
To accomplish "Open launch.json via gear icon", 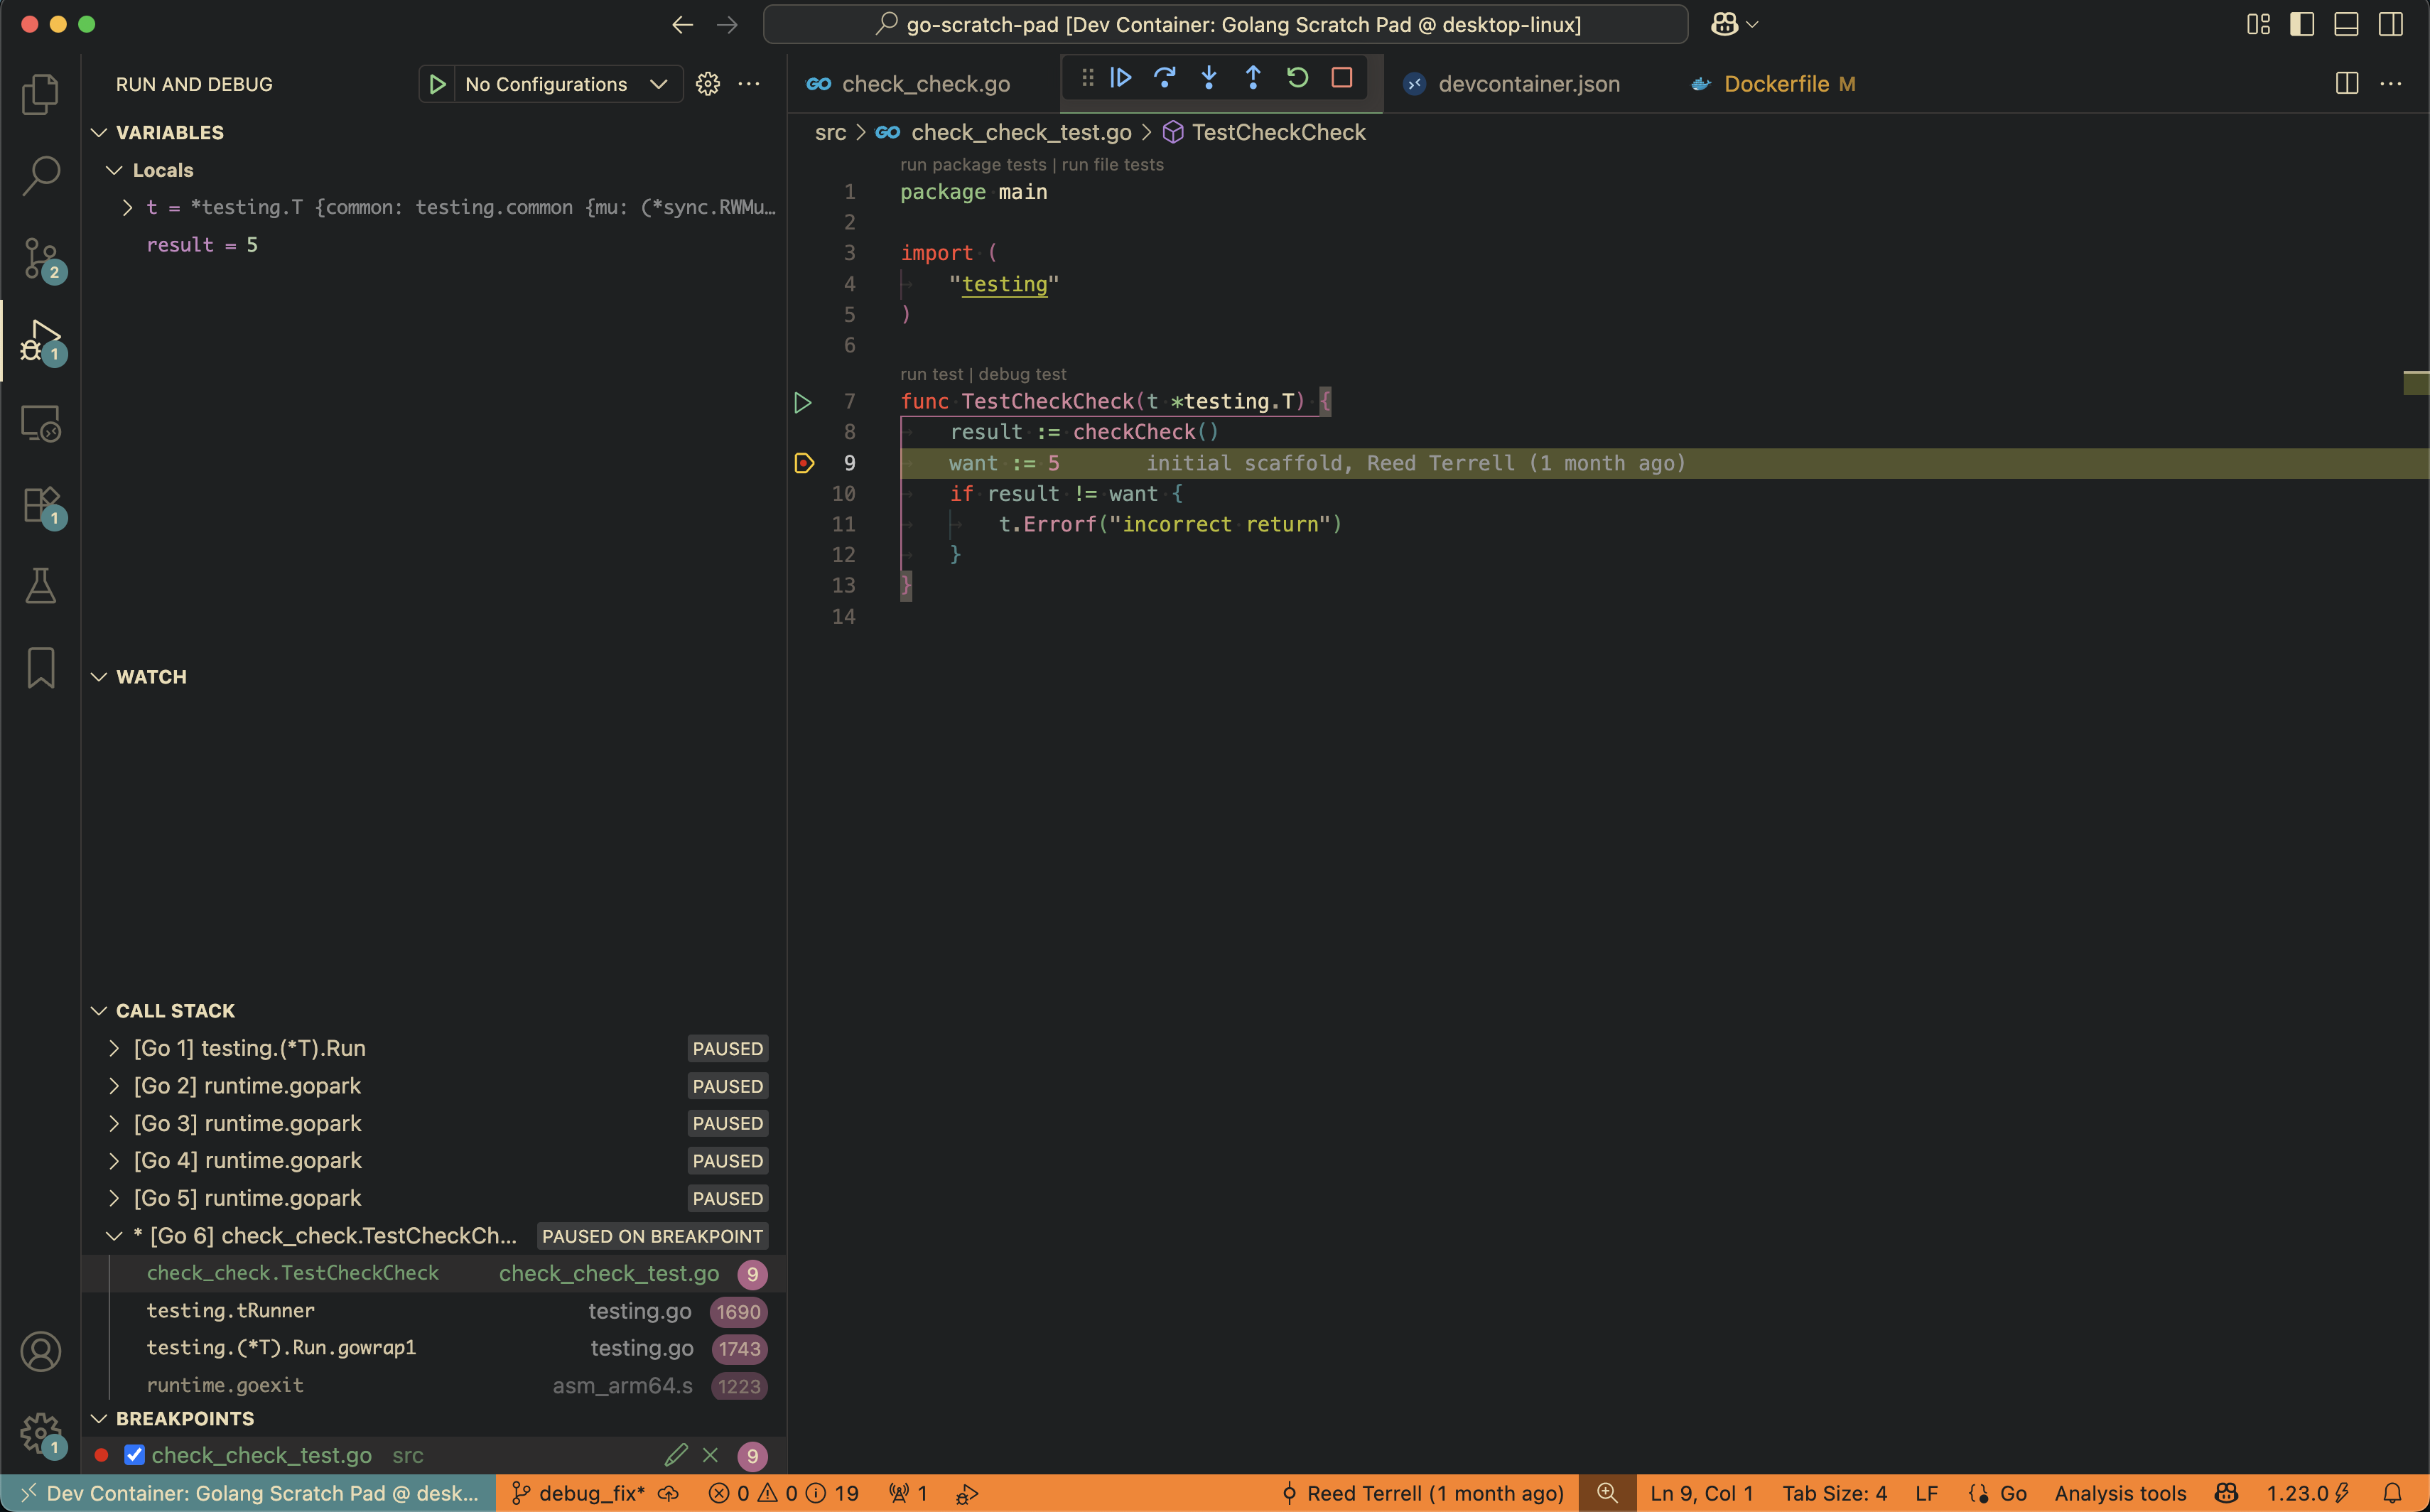I will (708, 84).
